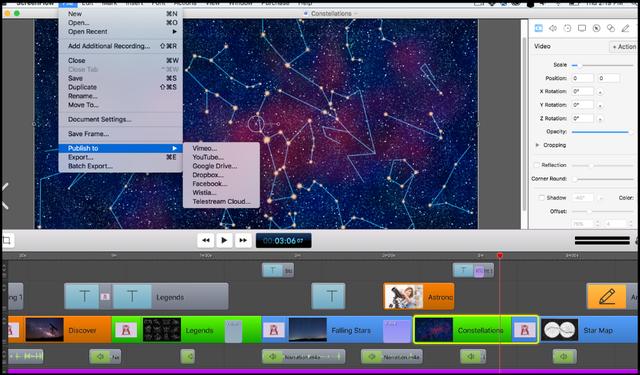Viewport: 640px width, 375px height.
Task: Click the Fast Forward playback button
Action: pyautogui.click(x=243, y=240)
